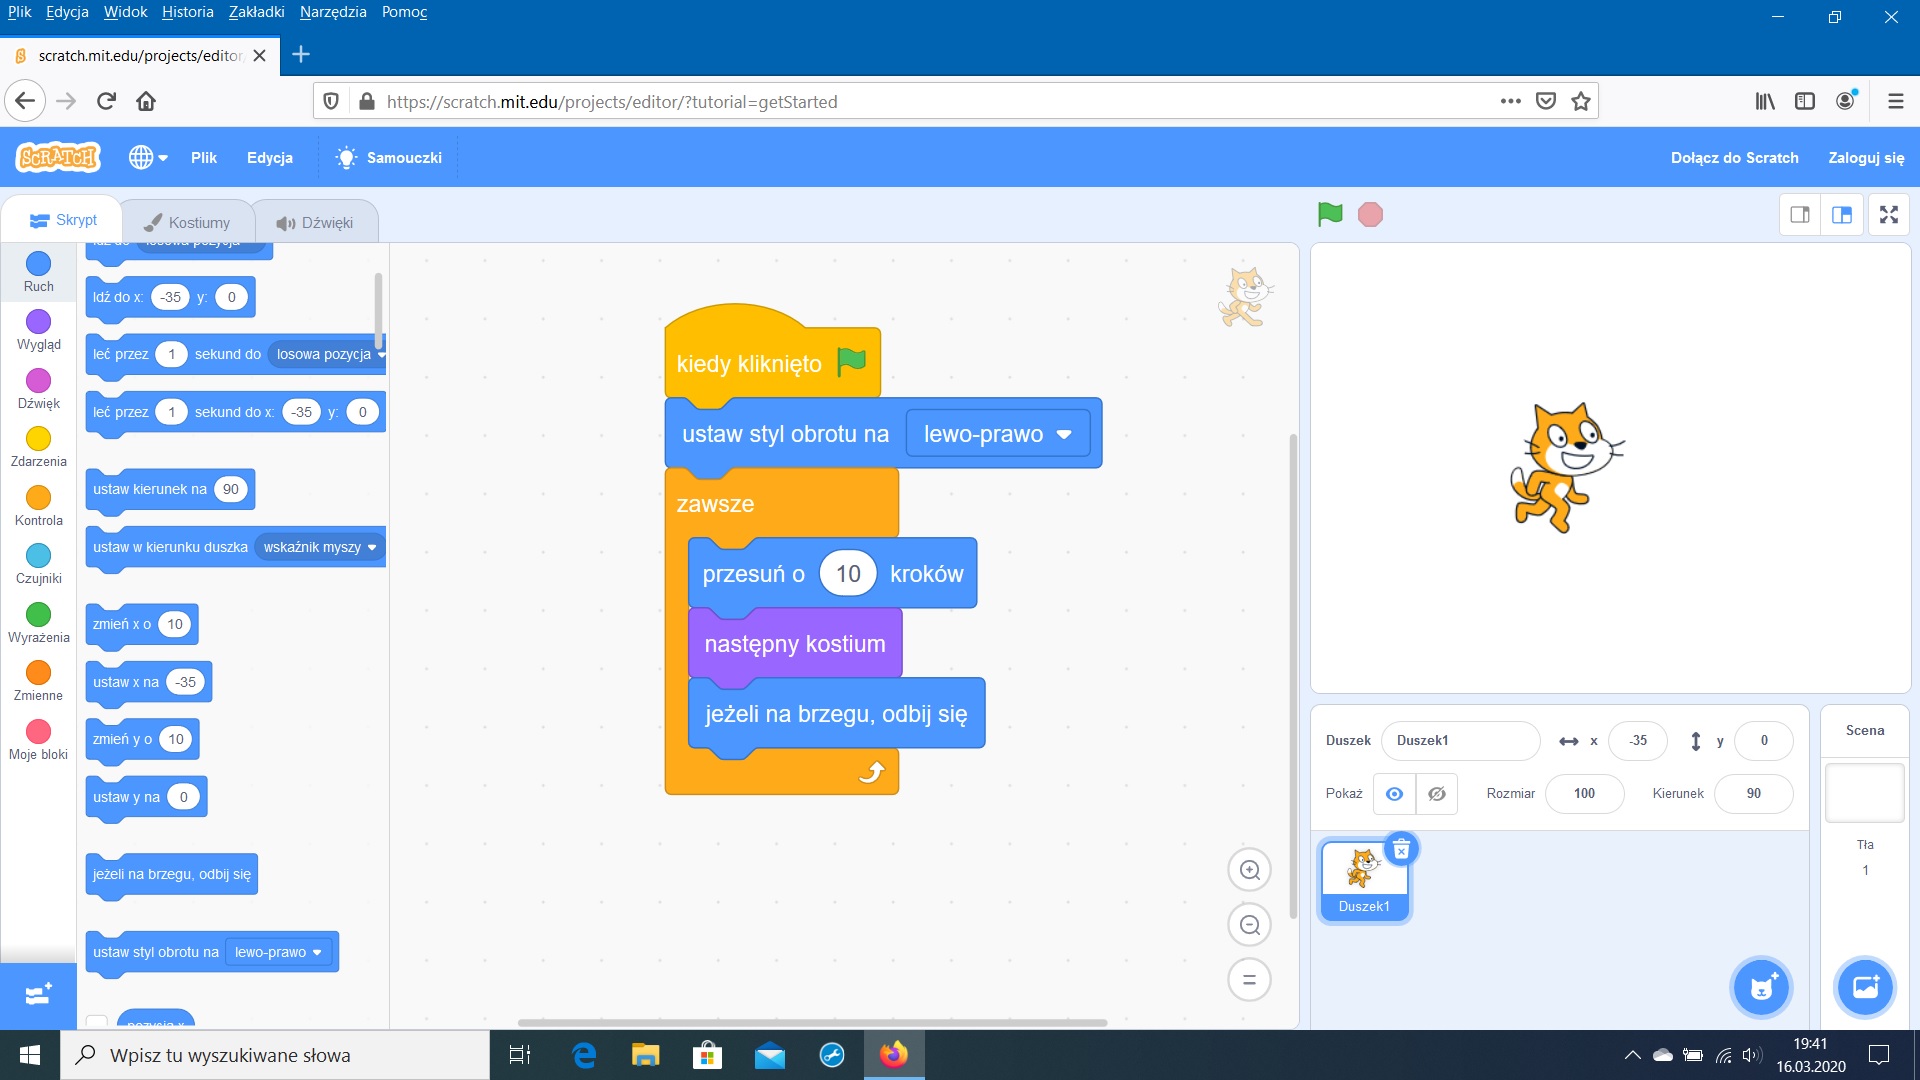This screenshot has height=1080, width=1920.
Task: Show the sprite using the eye icon
Action: tap(1394, 793)
